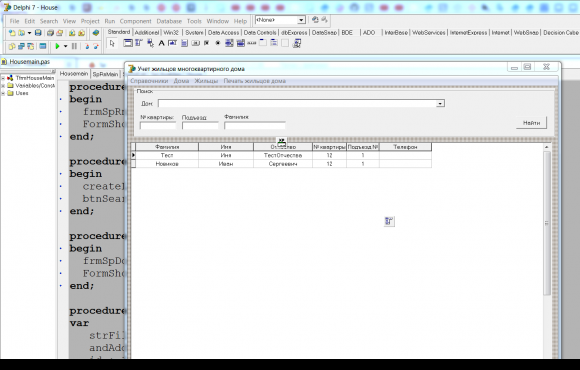Select the Label component (letter A) icon
Viewport: 580px width, 370px height.
[x=161, y=43]
